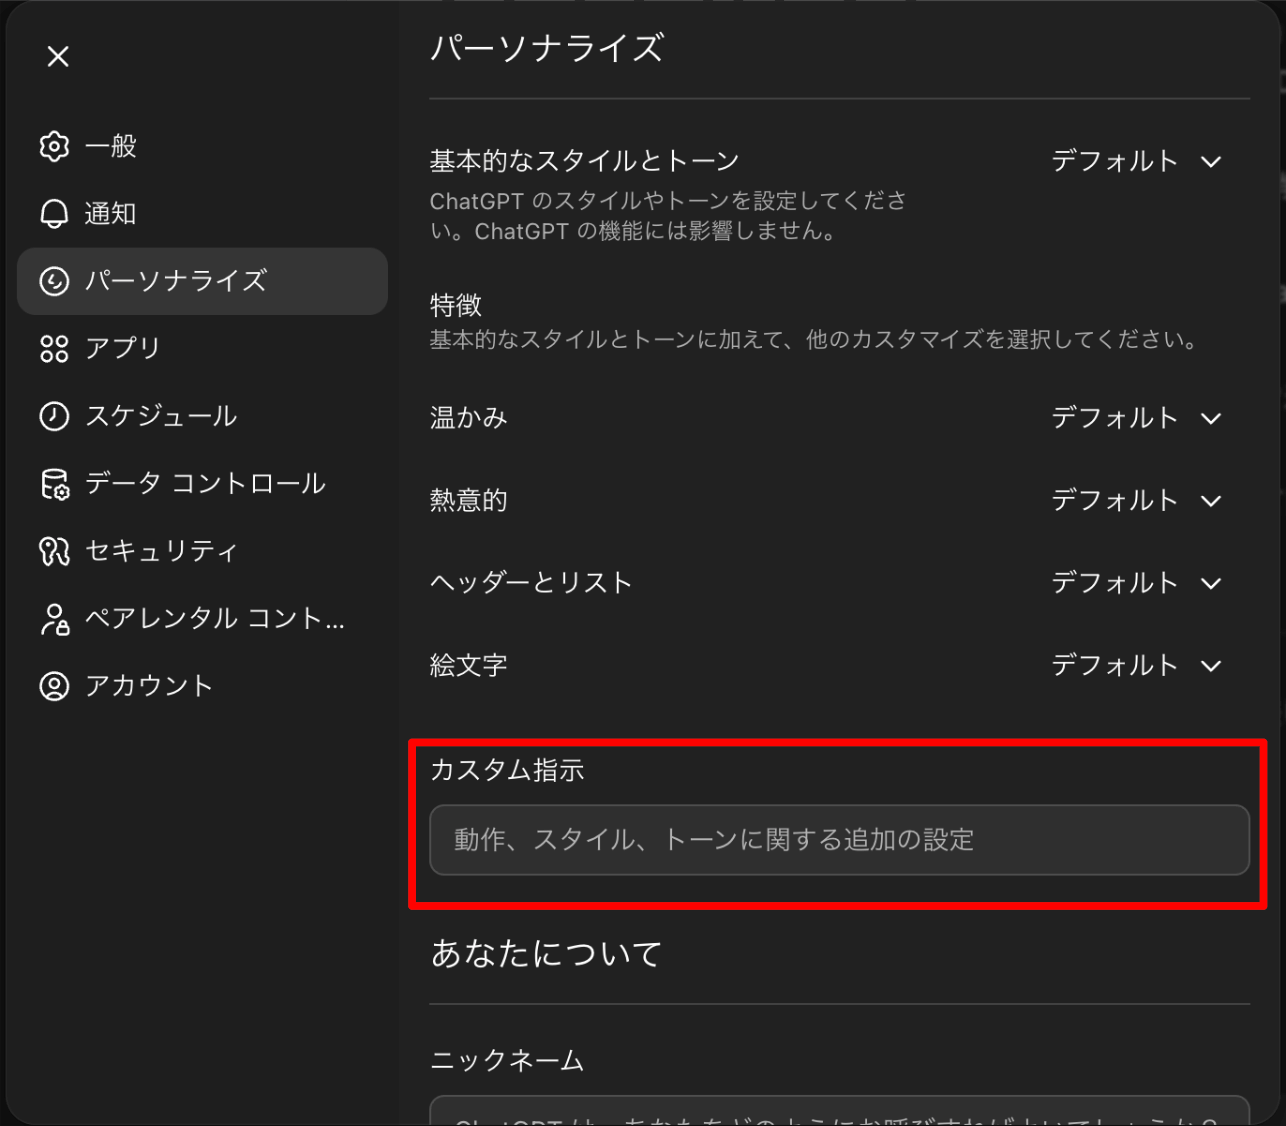Click the bell icon for 通知

(x=54, y=214)
